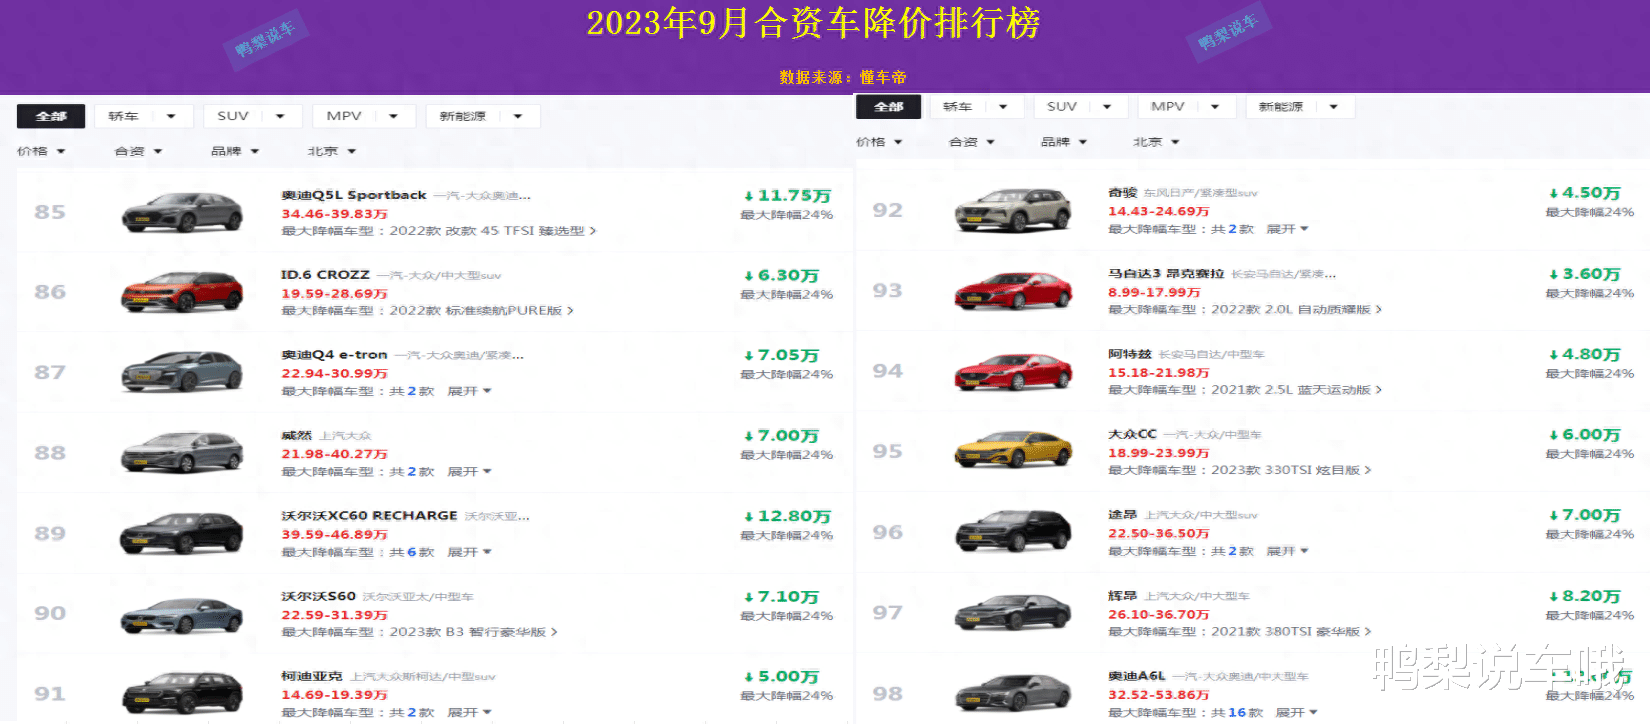Open 2022款 标准续航PURE版 link
Screen dimensions: 1650x724
481,311
